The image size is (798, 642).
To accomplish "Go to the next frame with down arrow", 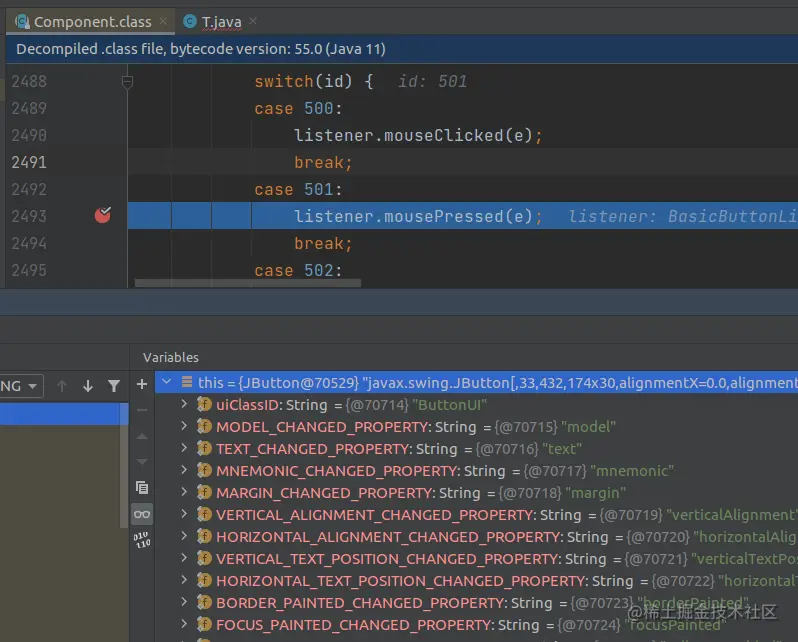I will tap(88, 386).
